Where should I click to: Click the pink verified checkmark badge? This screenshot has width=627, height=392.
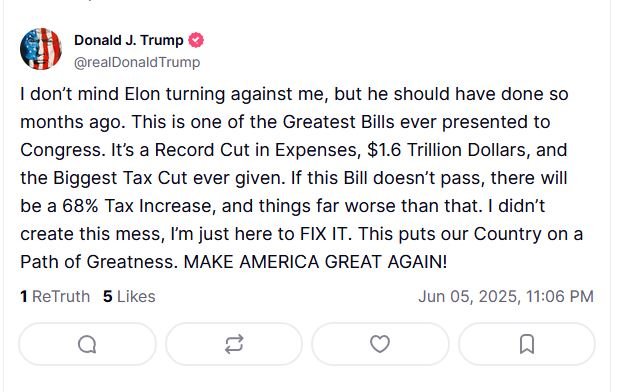point(196,40)
